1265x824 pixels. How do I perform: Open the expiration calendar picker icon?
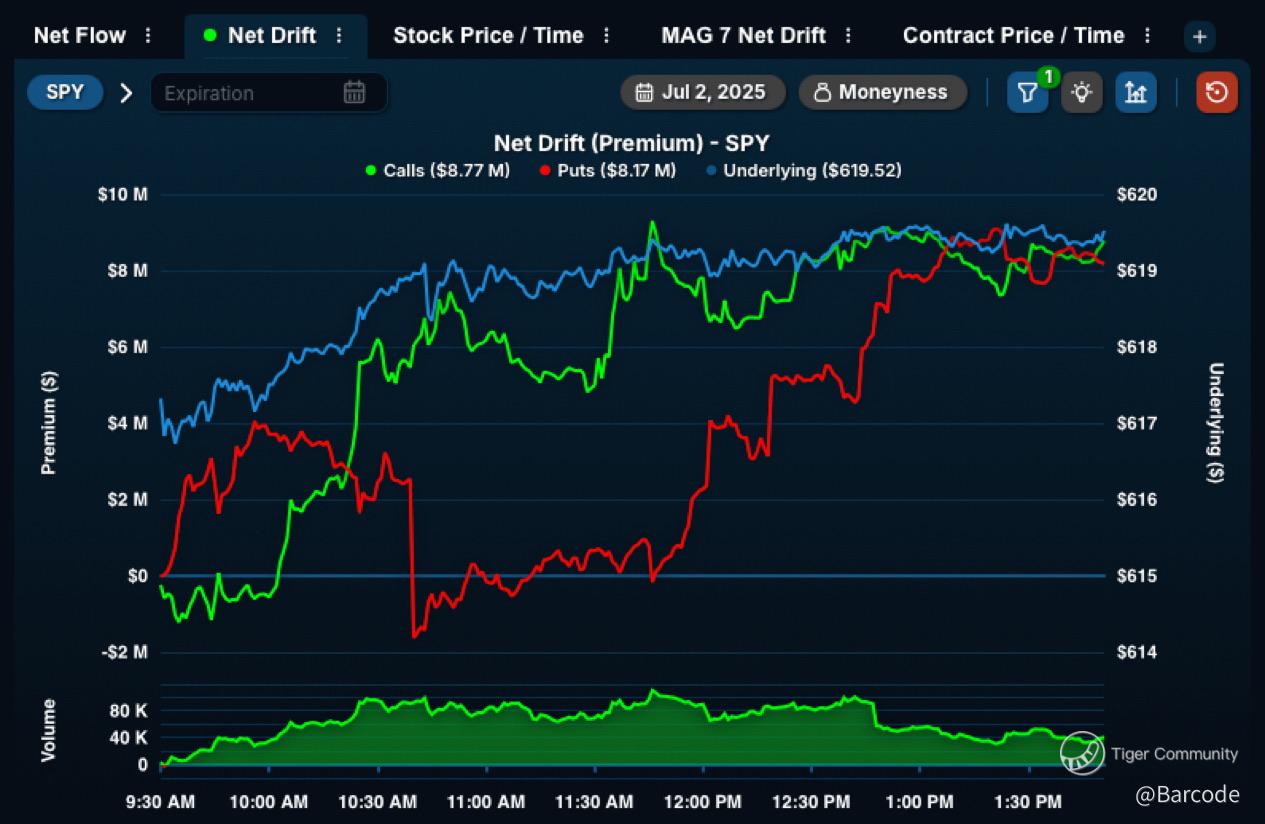click(x=354, y=92)
